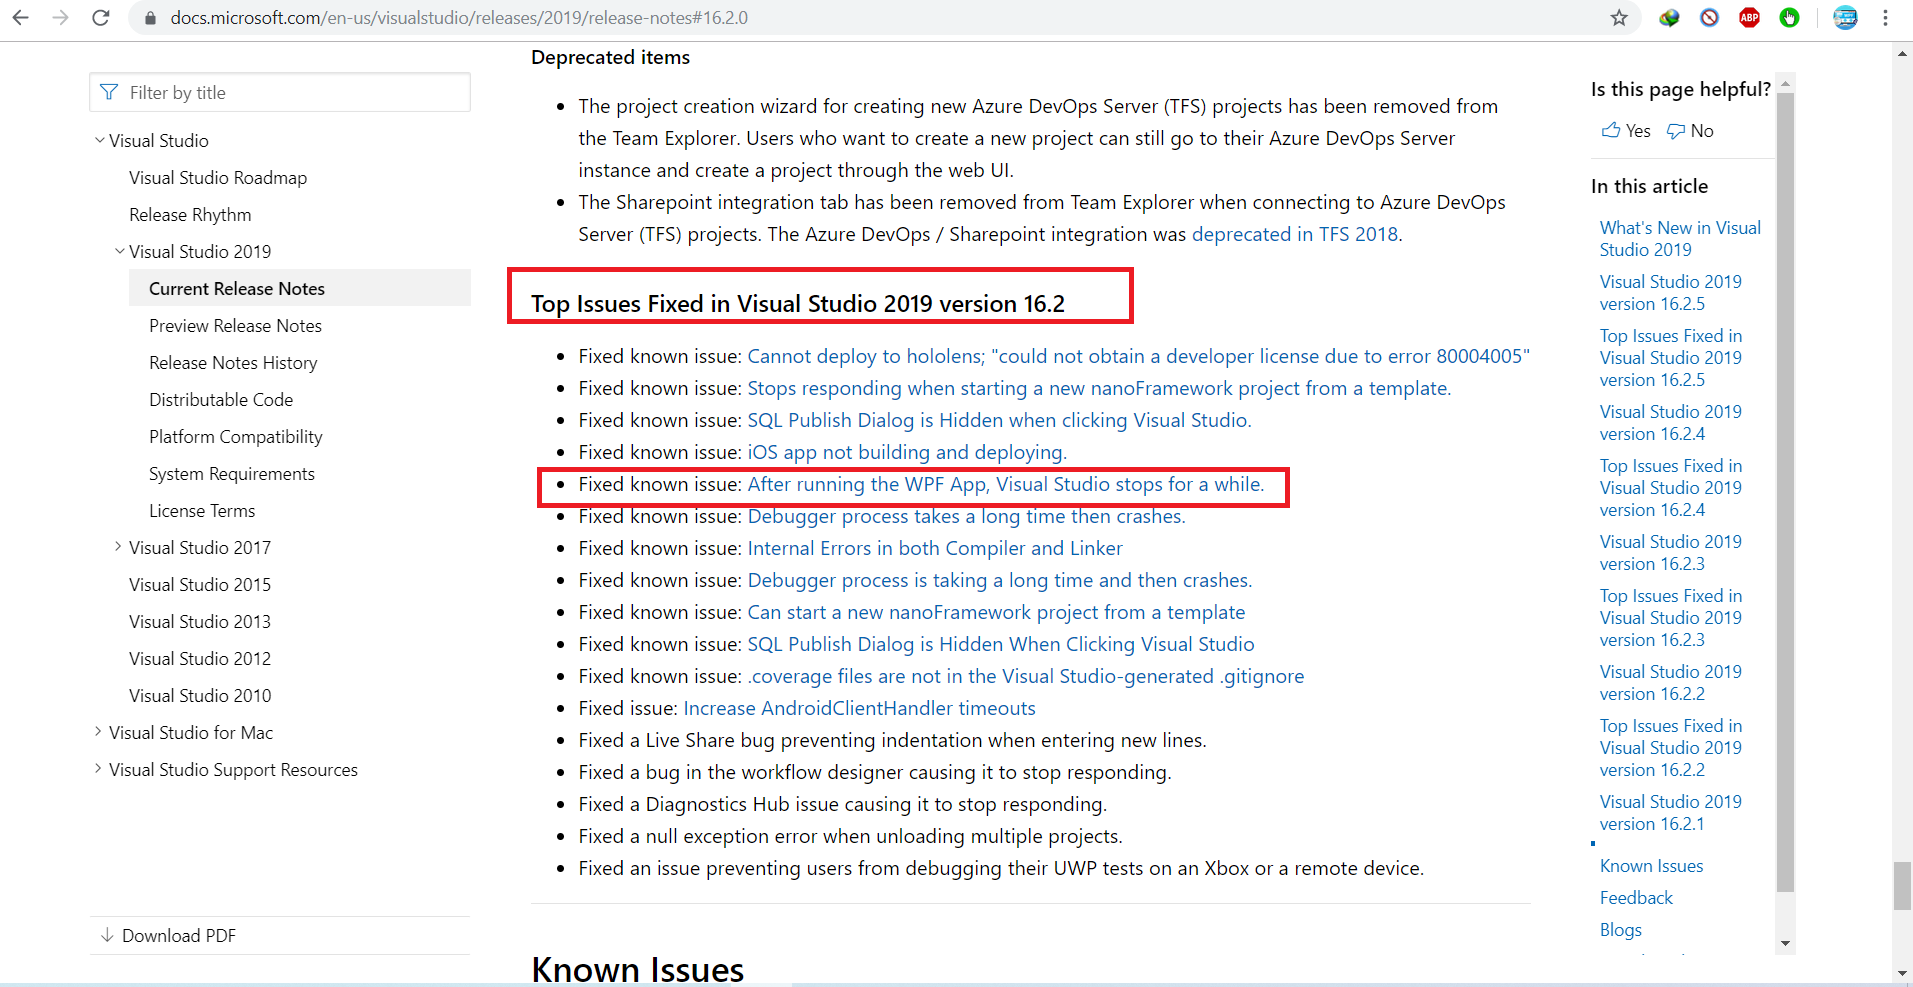Click the browser back arrow
The image size is (1913, 987).
20,18
